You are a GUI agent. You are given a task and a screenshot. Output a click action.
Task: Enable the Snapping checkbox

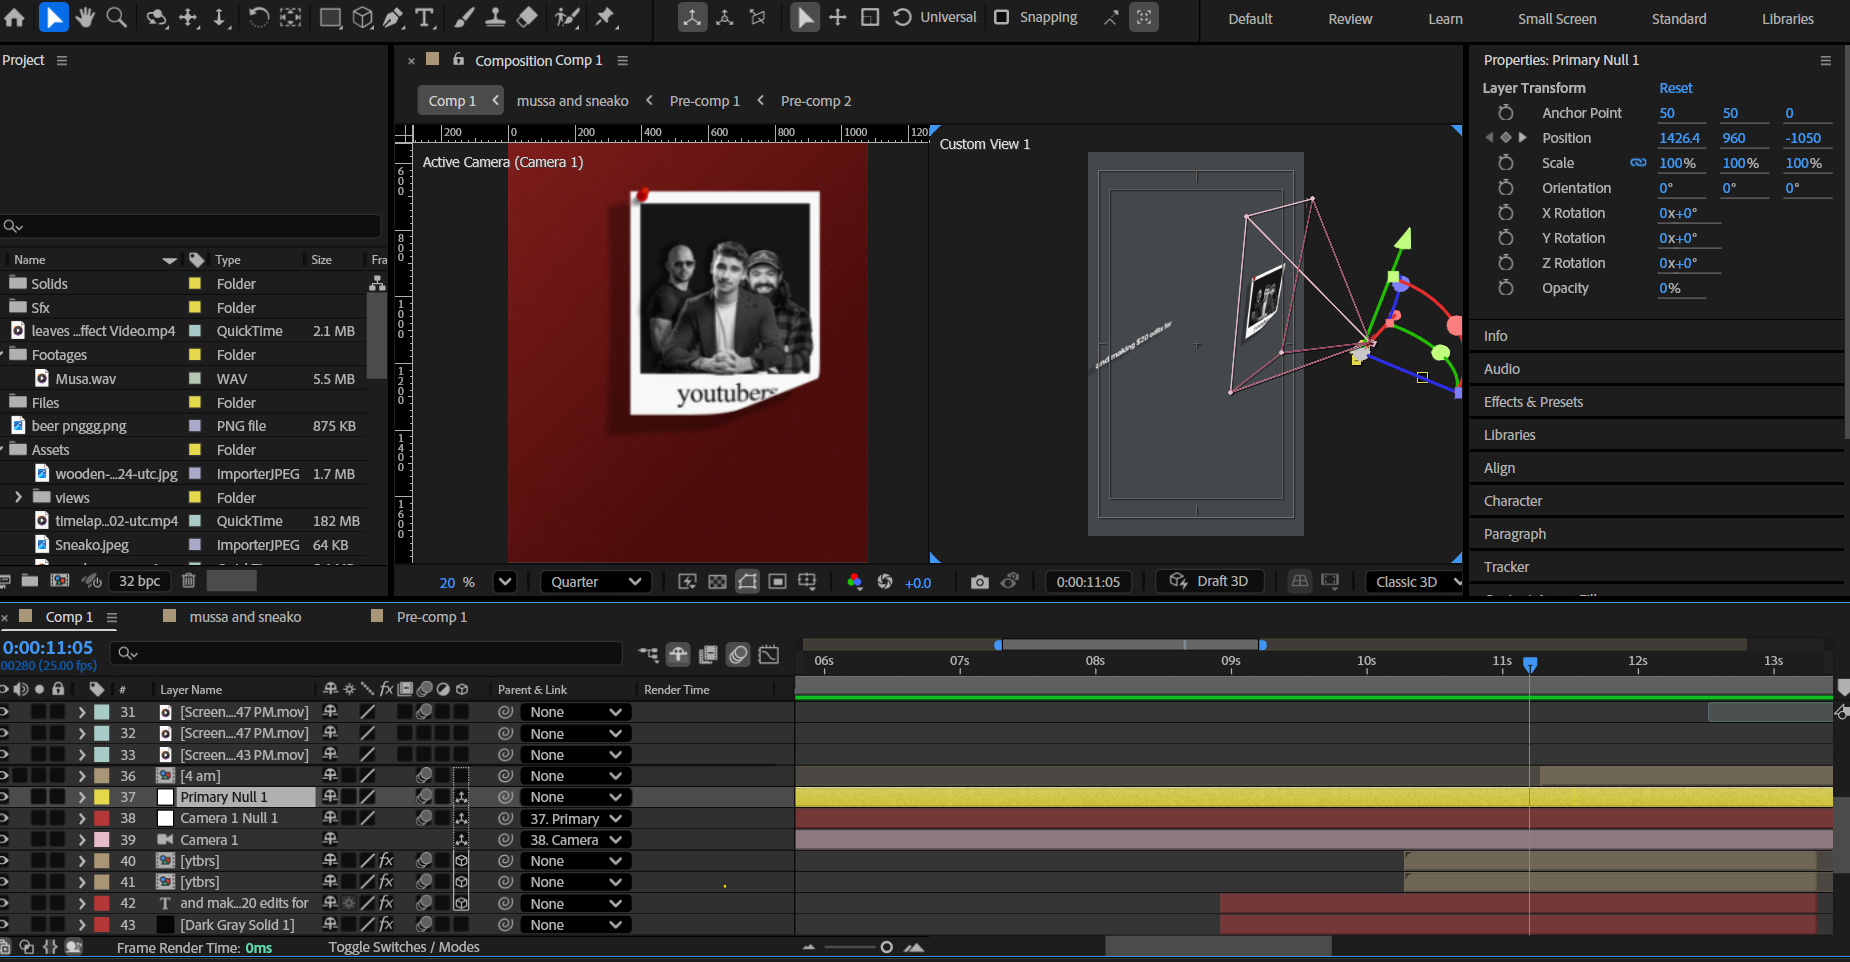coord(1001,17)
